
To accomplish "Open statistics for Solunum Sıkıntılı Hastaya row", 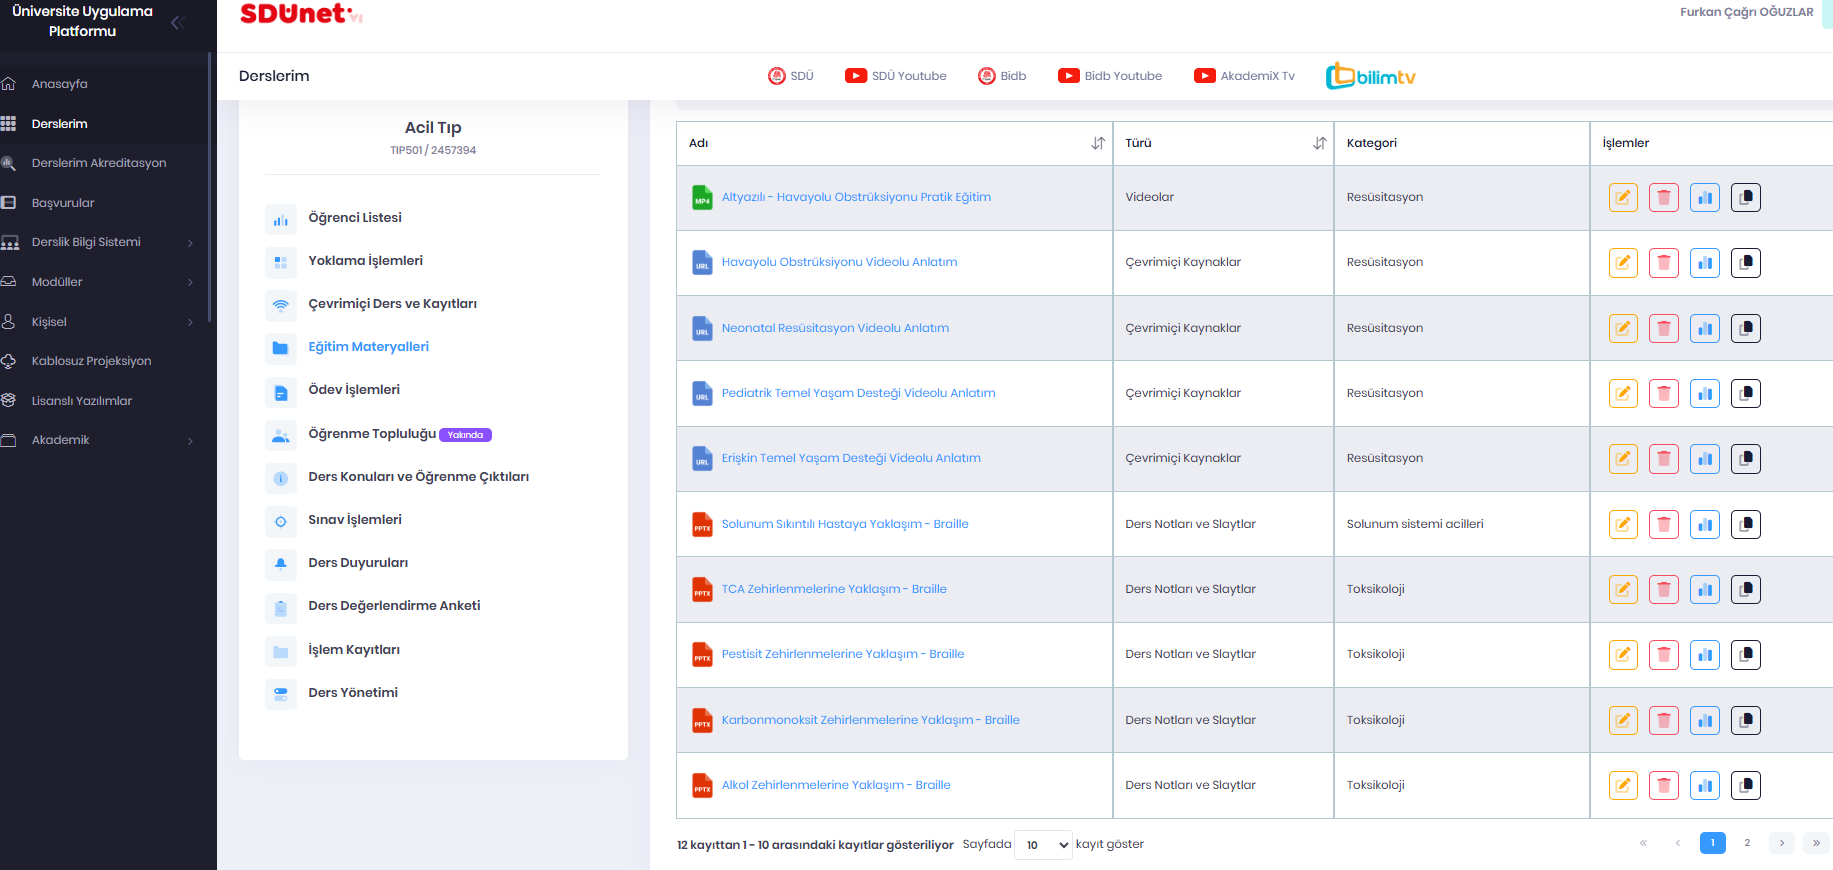I will pyautogui.click(x=1705, y=524).
